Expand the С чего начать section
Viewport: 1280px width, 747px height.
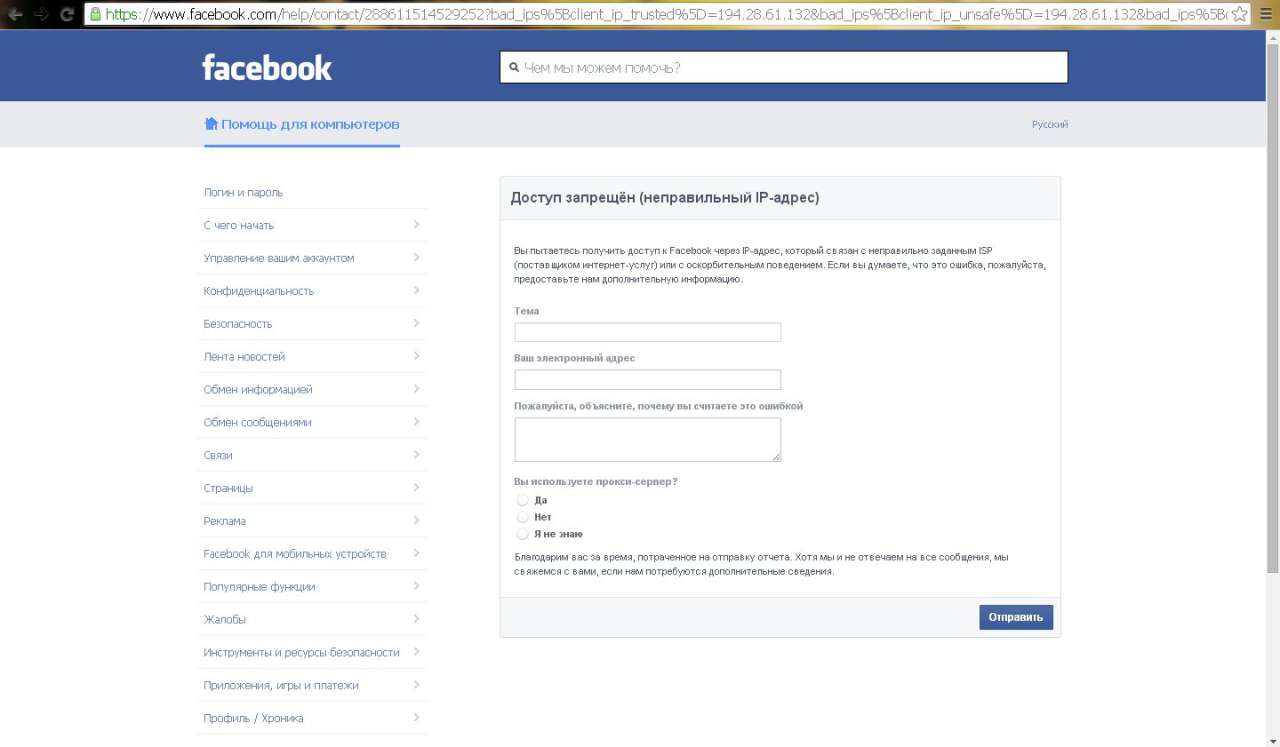point(415,225)
